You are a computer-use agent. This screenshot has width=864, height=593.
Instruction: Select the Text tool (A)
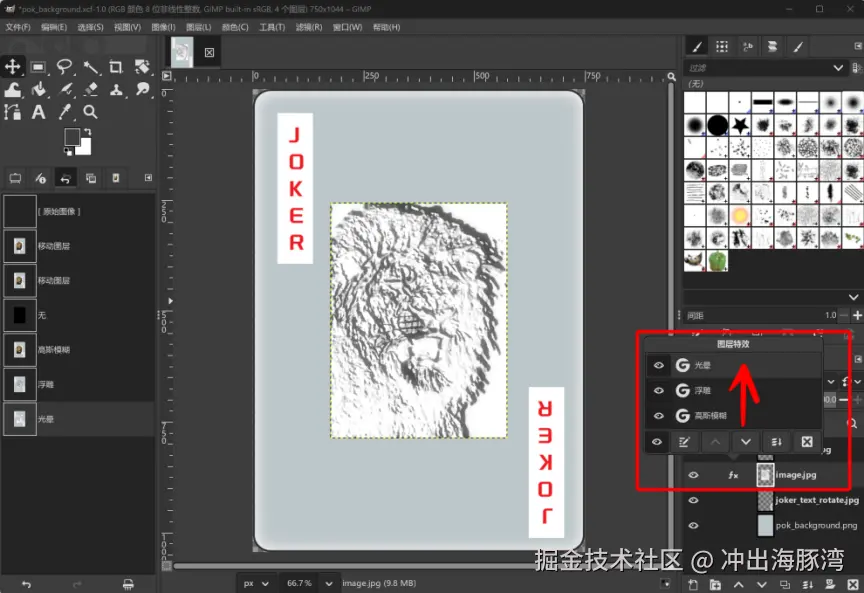click(x=39, y=112)
